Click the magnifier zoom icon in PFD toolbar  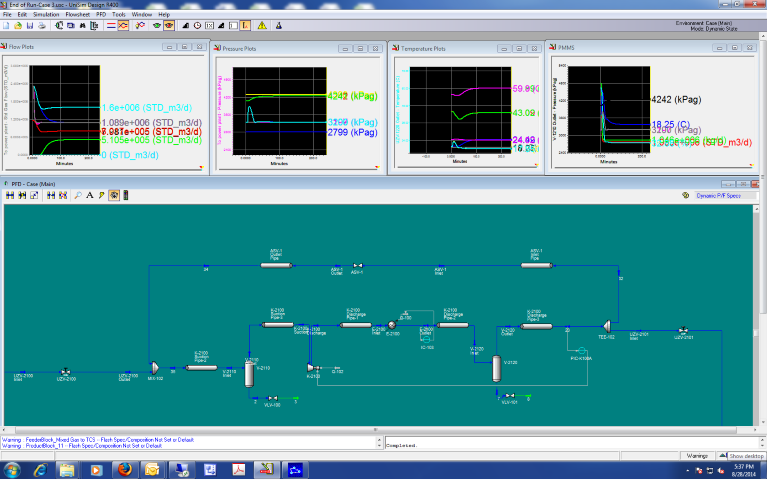coord(77,196)
